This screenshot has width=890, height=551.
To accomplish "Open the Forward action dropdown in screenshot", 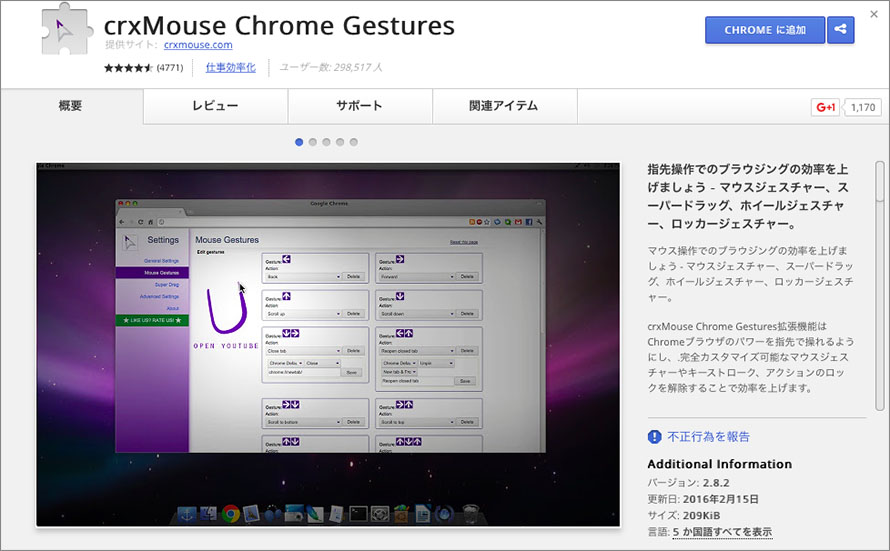I will pyautogui.click(x=417, y=277).
